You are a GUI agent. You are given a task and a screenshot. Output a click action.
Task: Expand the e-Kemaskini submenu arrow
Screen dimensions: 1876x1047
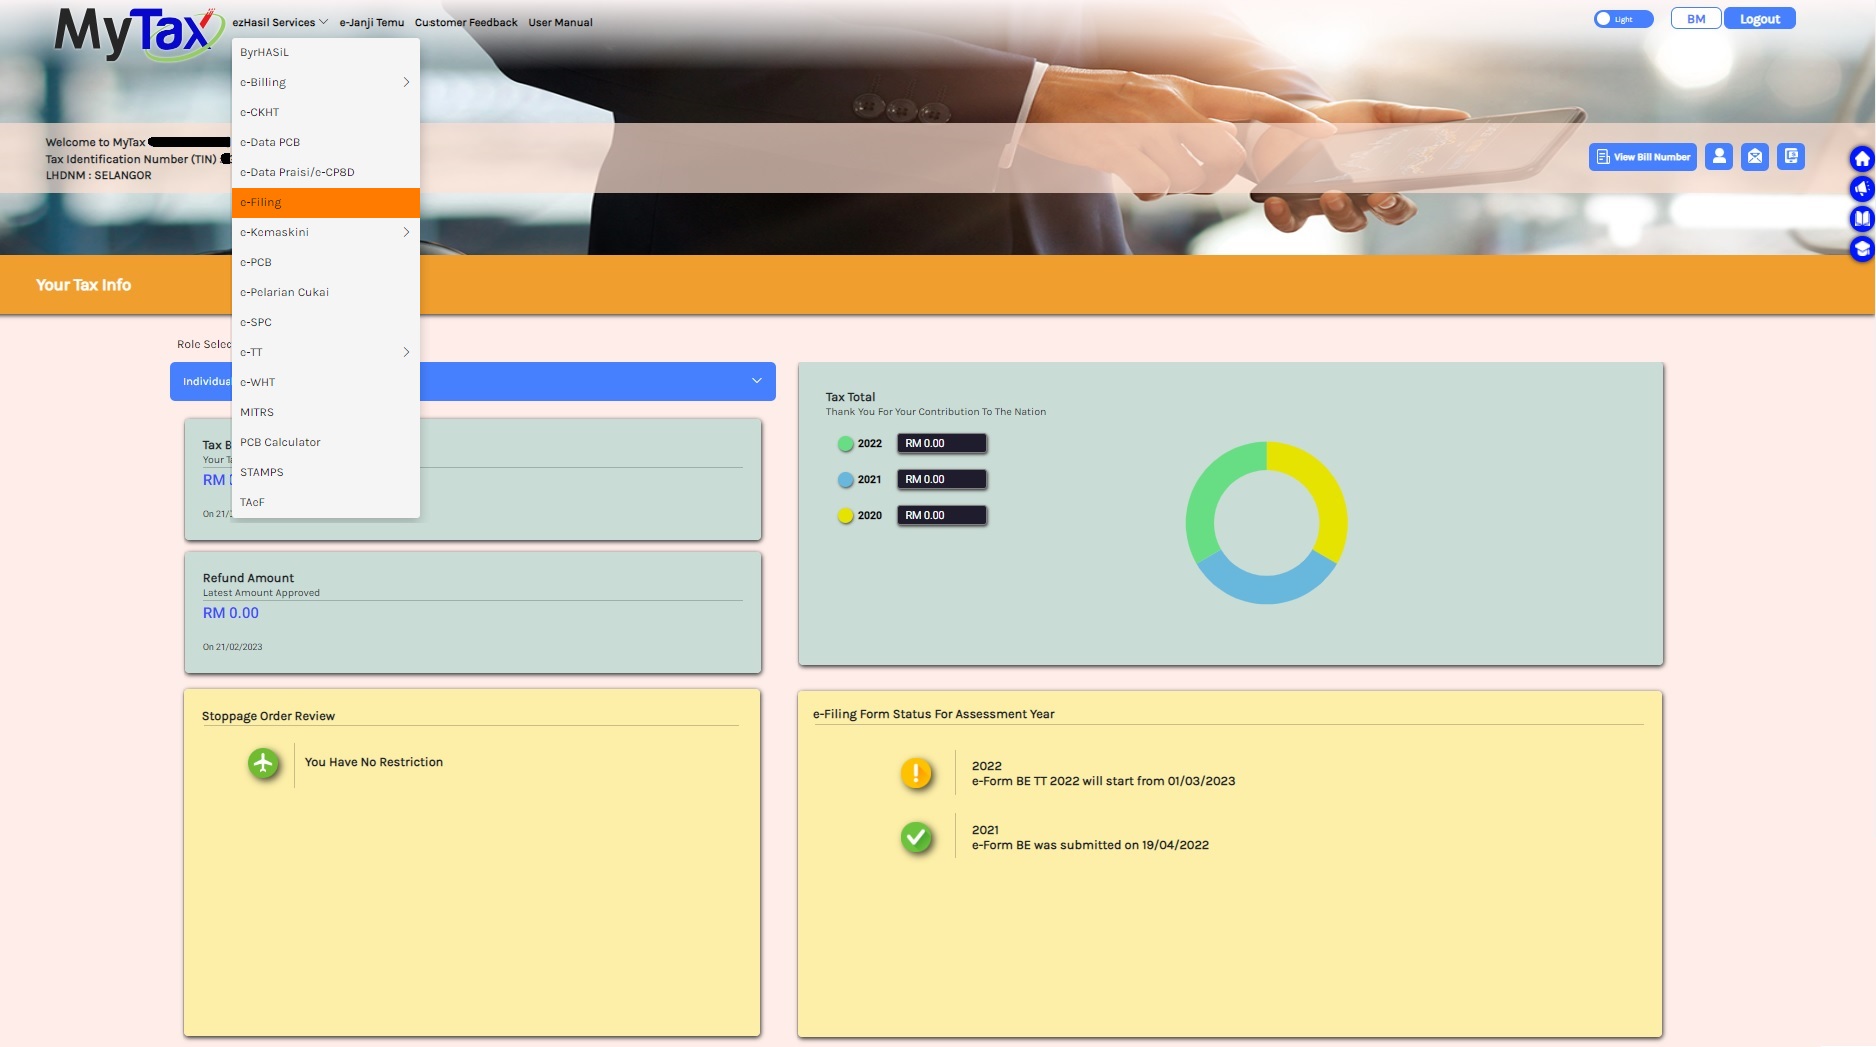406,232
